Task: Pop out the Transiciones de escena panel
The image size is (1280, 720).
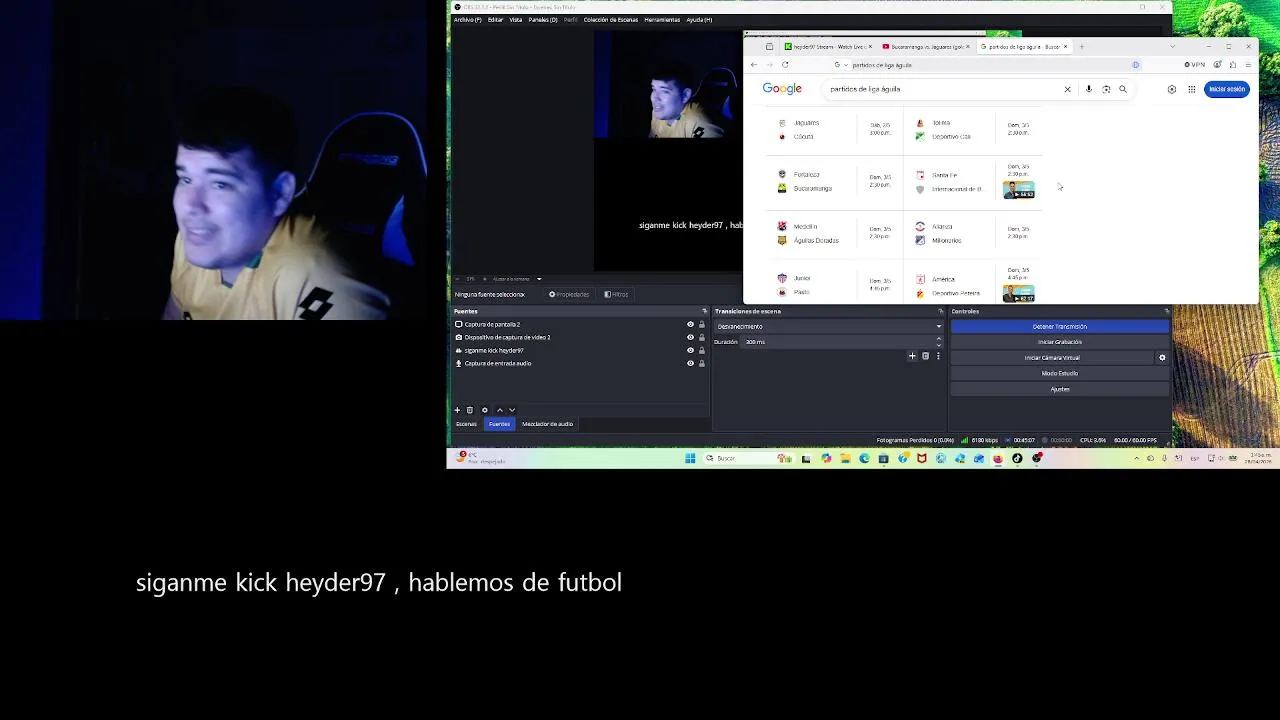Action: tap(941, 311)
